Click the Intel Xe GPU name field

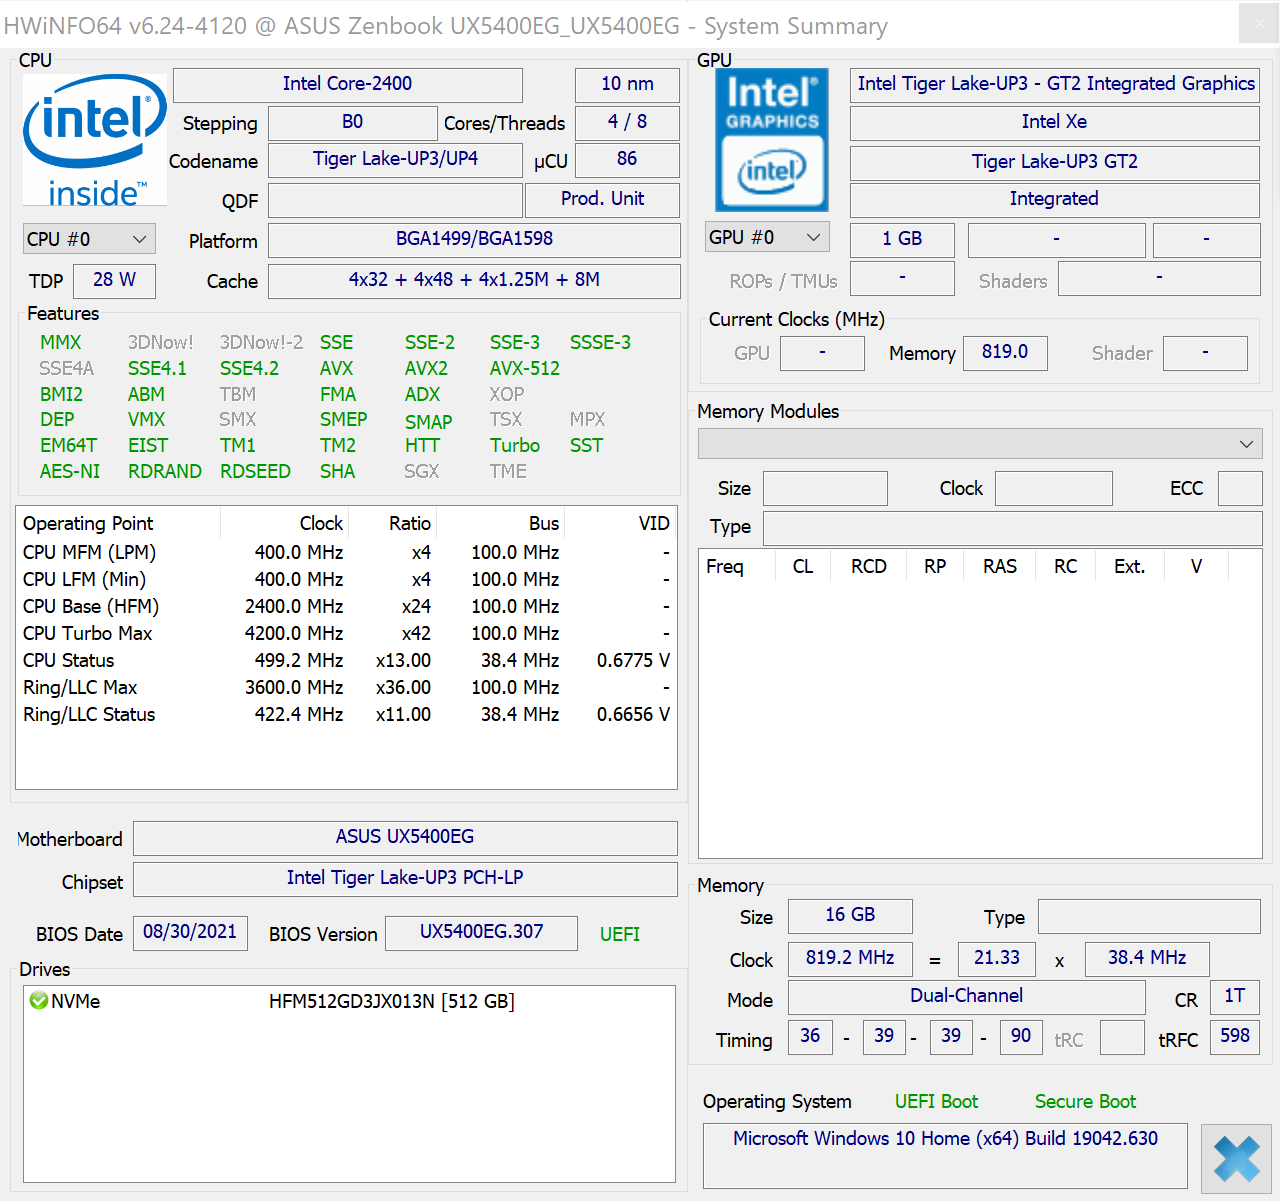click(x=1054, y=123)
